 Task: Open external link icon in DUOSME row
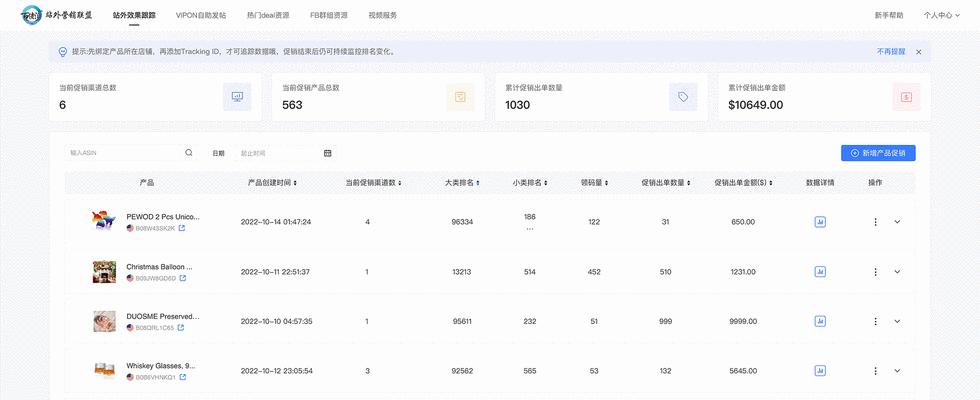click(181, 328)
